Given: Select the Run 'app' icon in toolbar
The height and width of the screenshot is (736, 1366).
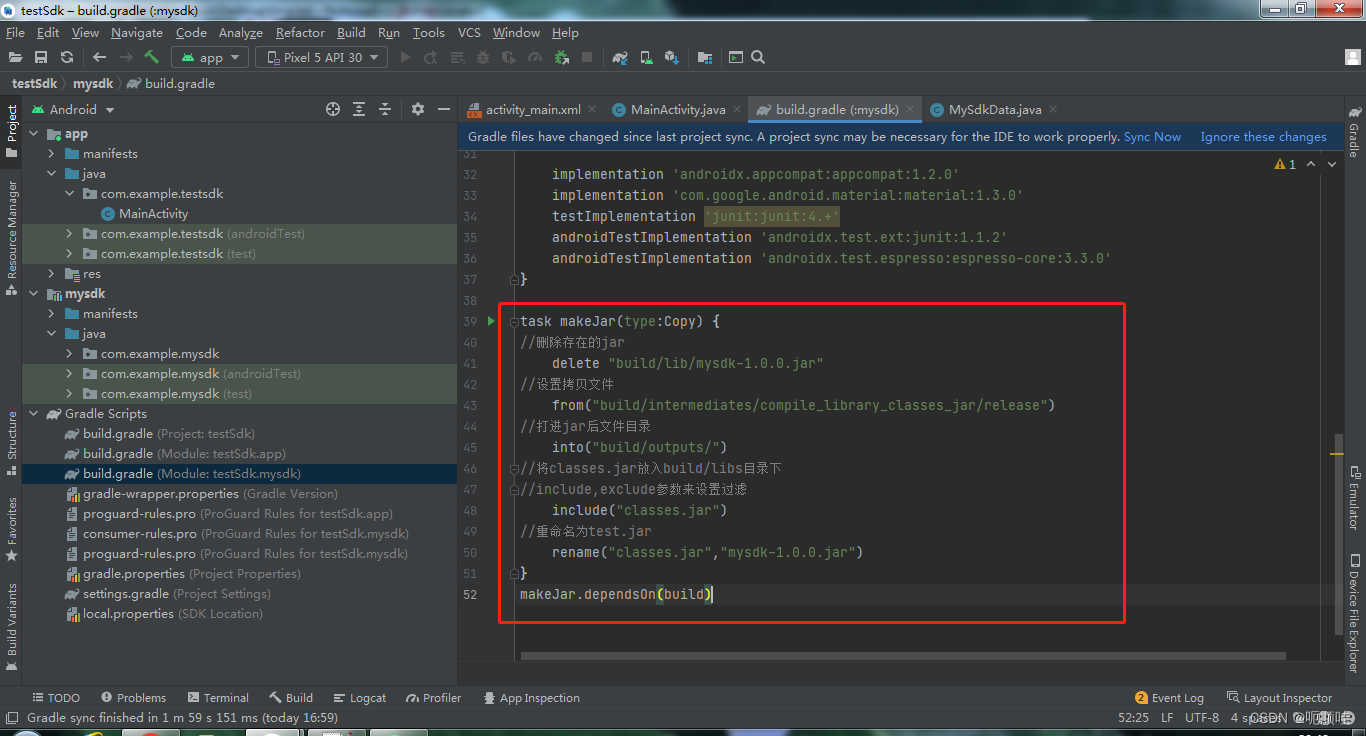Looking at the screenshot, I should pos(404,57).
